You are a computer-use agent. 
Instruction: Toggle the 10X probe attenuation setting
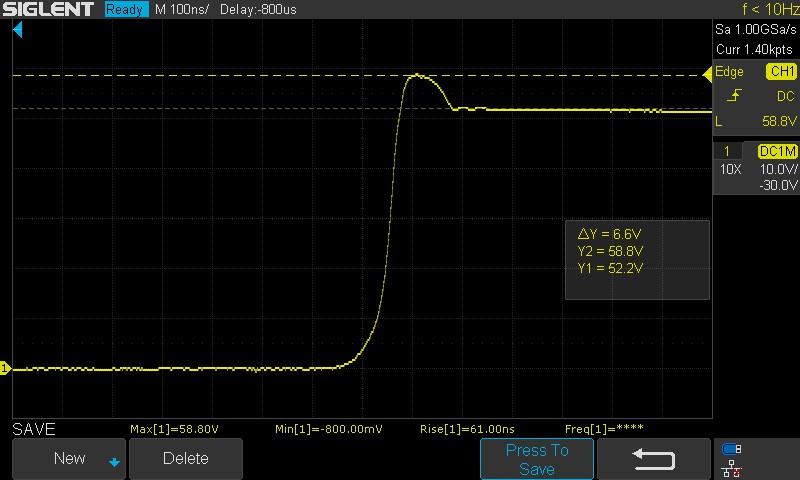coord(731,170)
